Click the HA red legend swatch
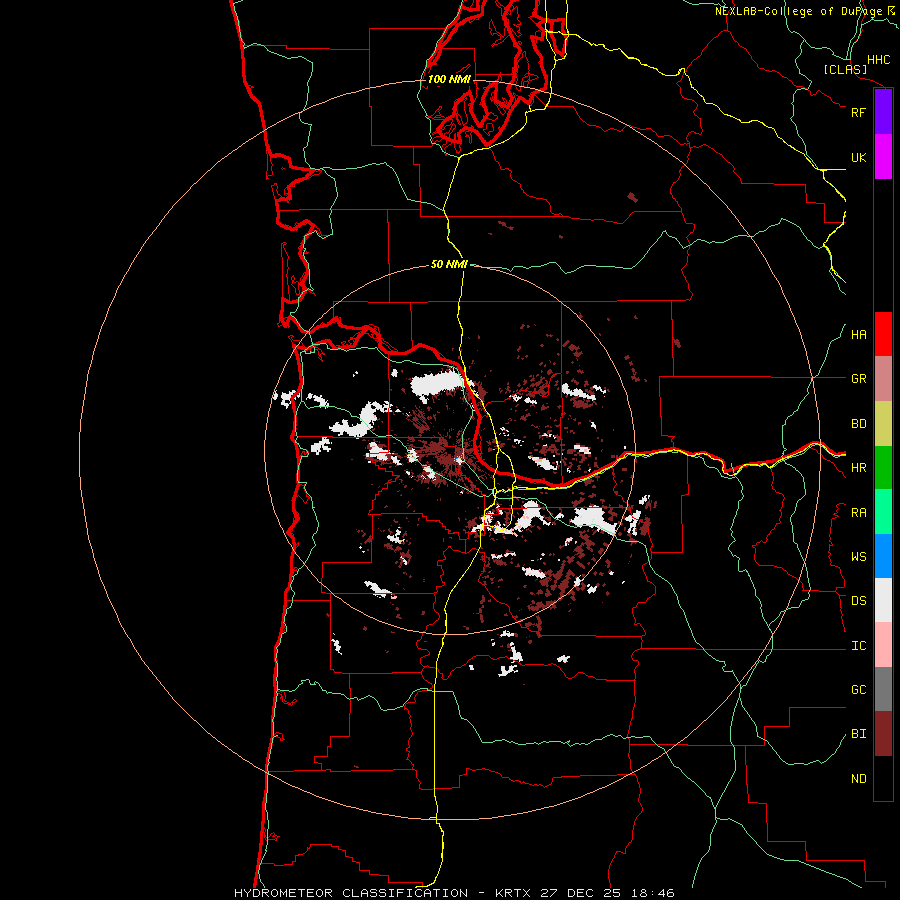The width and height of the screenshot is (900, 900). [x=883, y=334]
